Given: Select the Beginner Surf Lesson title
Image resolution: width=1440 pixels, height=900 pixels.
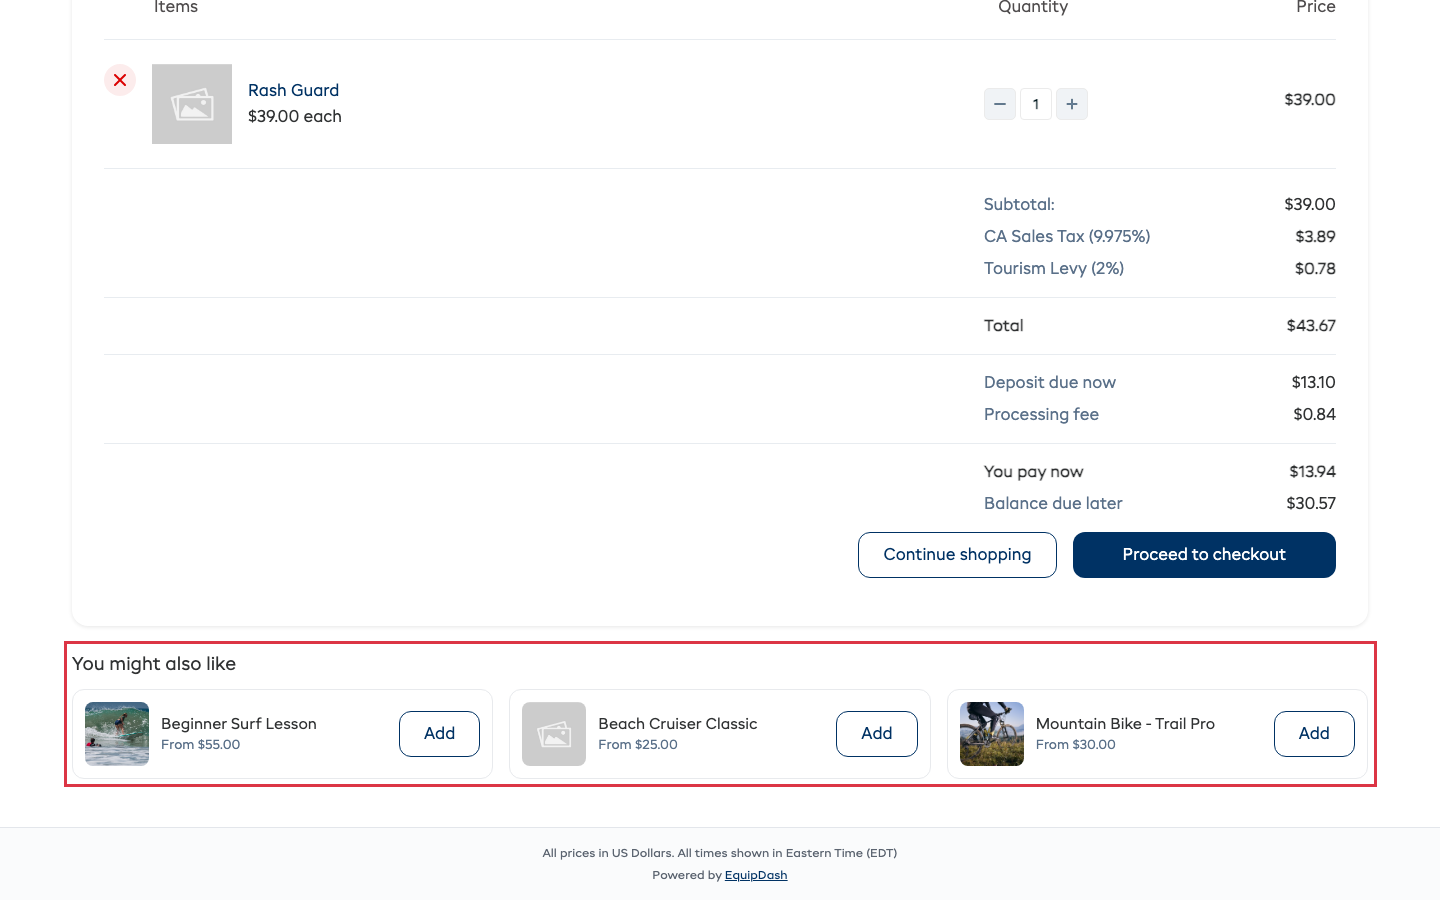Looking at the screenshot, I should click(239, 724).
